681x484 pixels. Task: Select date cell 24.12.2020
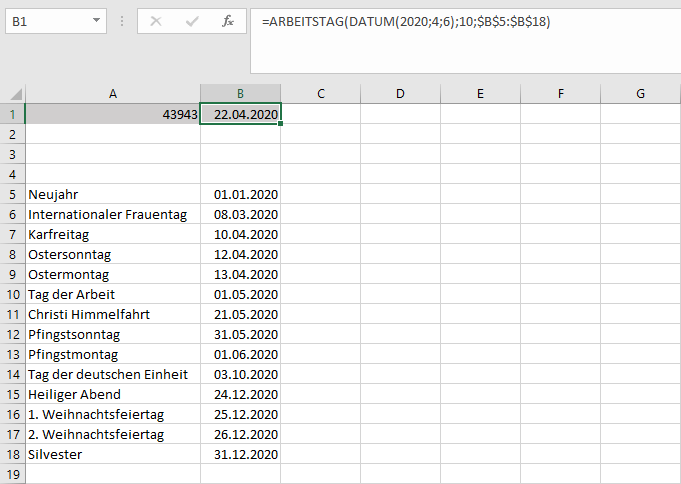tap(240, 394)
